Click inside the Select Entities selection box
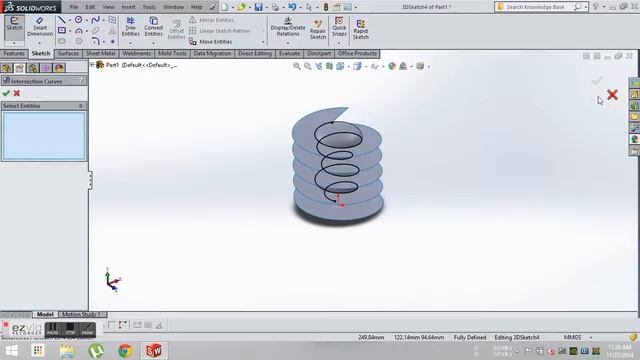This screenshot has height=360, width=640. click(x=44, y=136)
